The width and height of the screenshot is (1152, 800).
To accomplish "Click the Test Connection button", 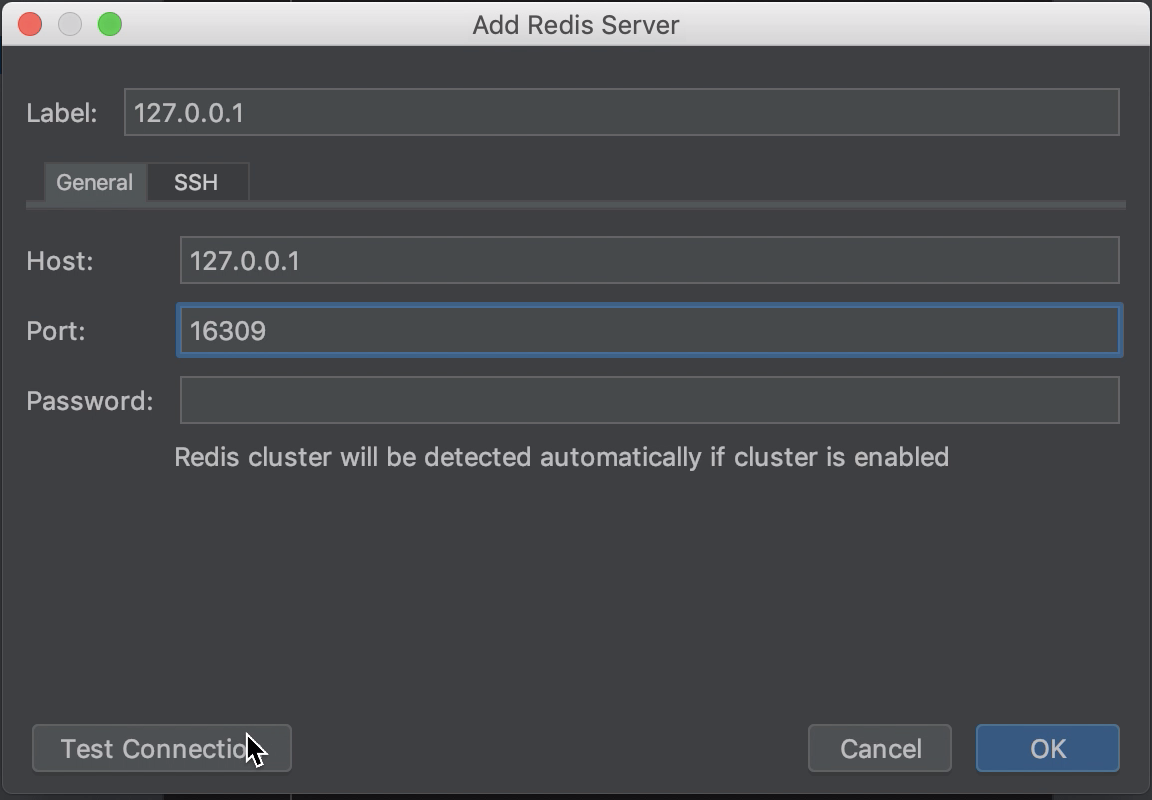I will tap(162, 749).
